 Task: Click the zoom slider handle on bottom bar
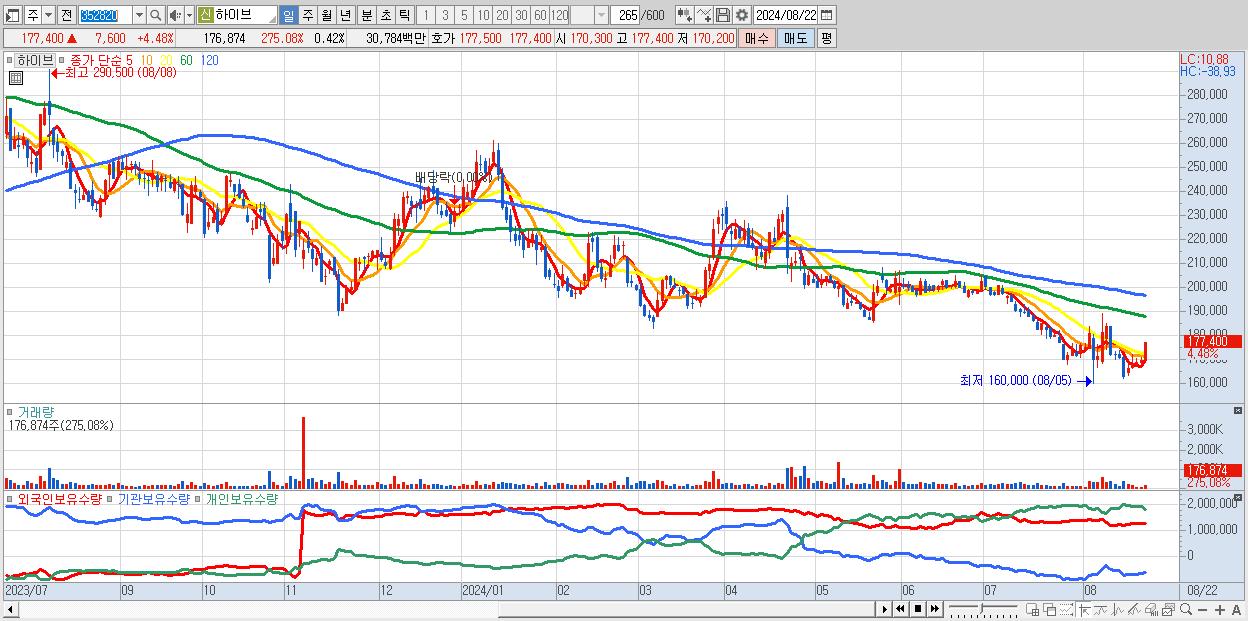pos(982,608)
